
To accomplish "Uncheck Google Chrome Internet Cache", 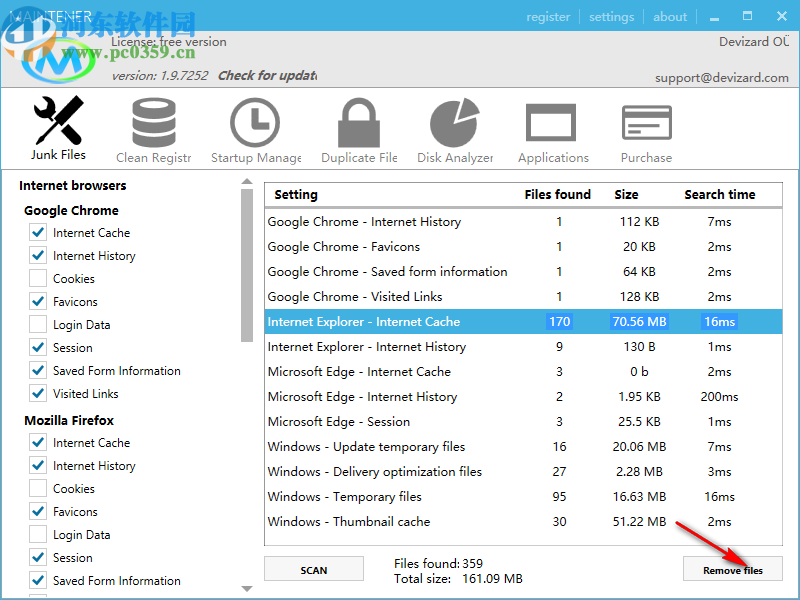I will click(x=38, y=232).
